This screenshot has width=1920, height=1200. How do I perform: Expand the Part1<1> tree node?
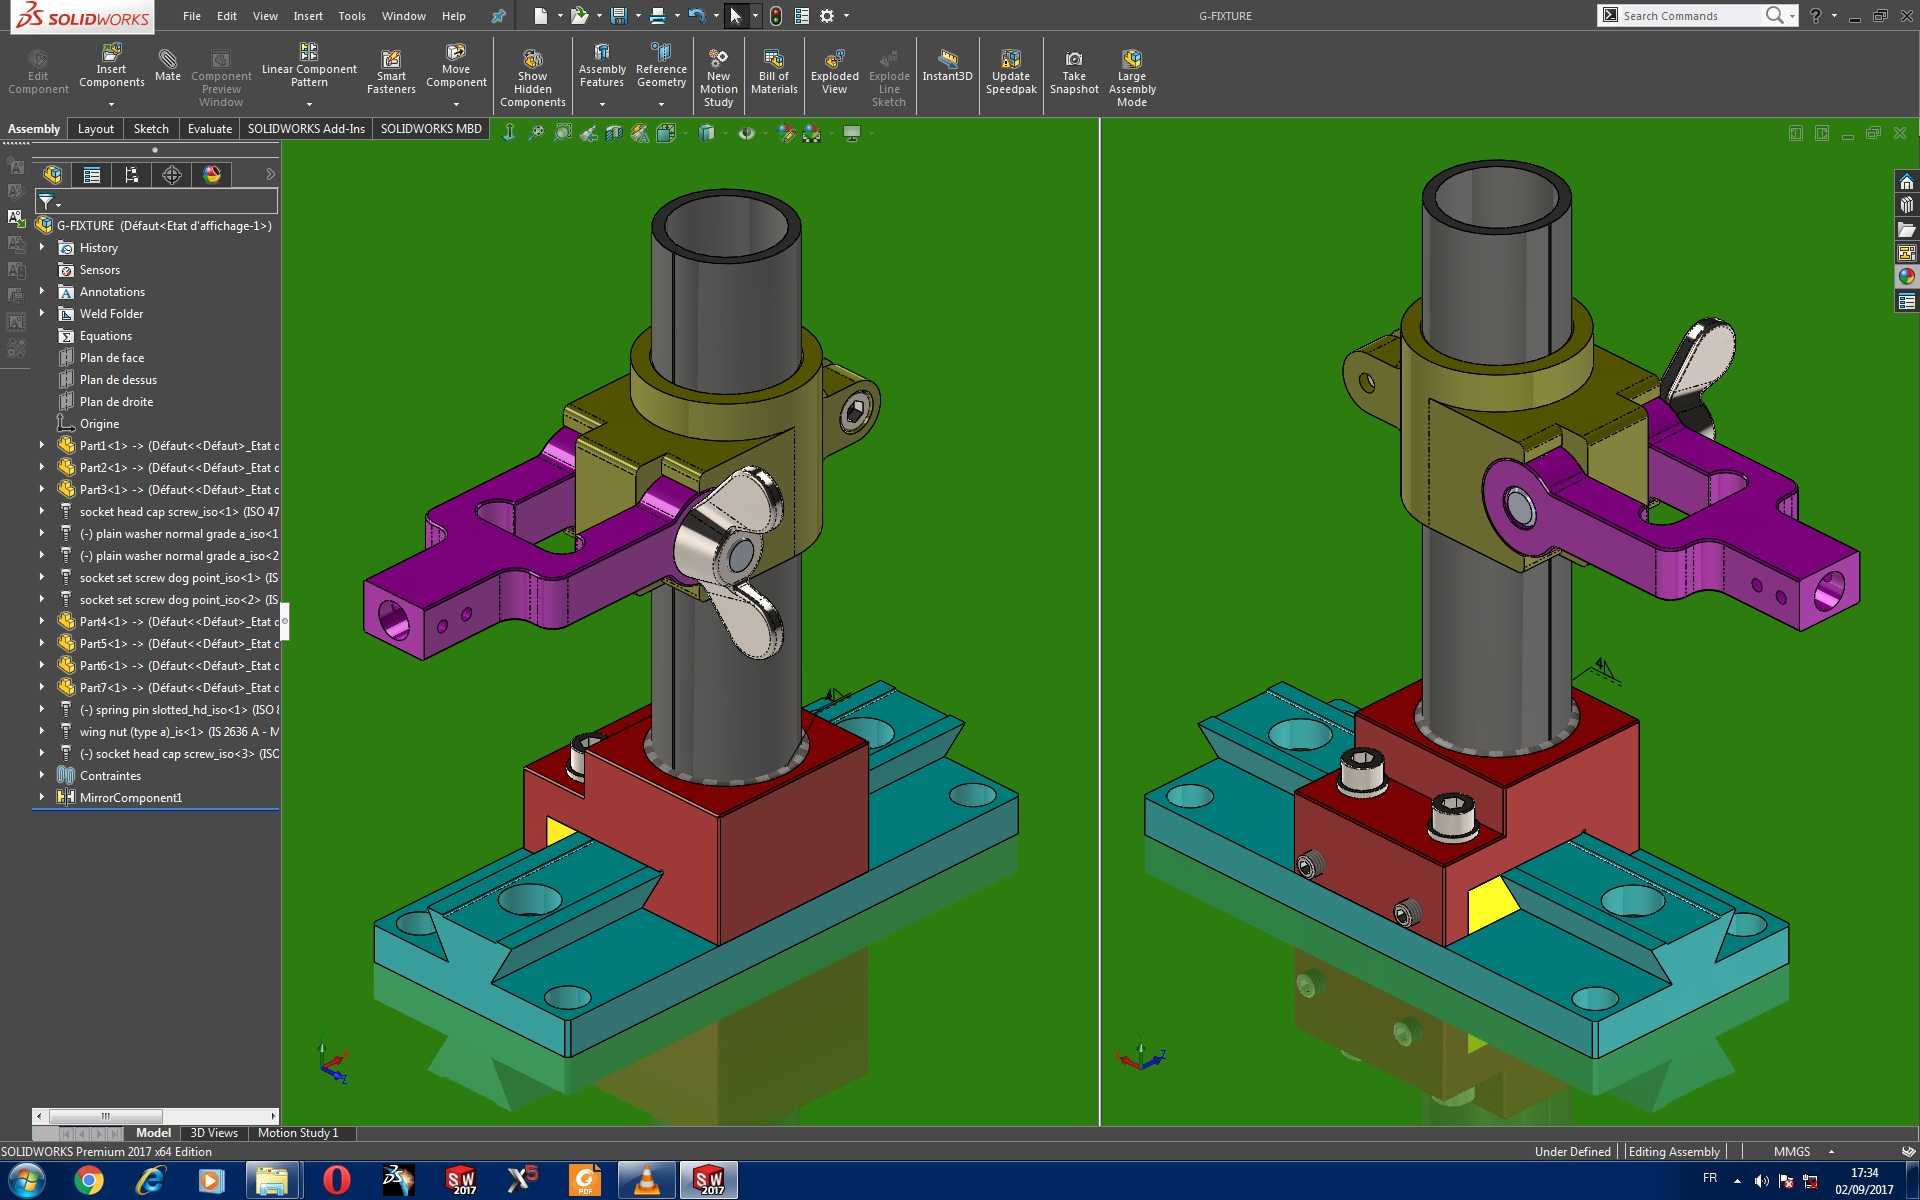pos(42,445)
